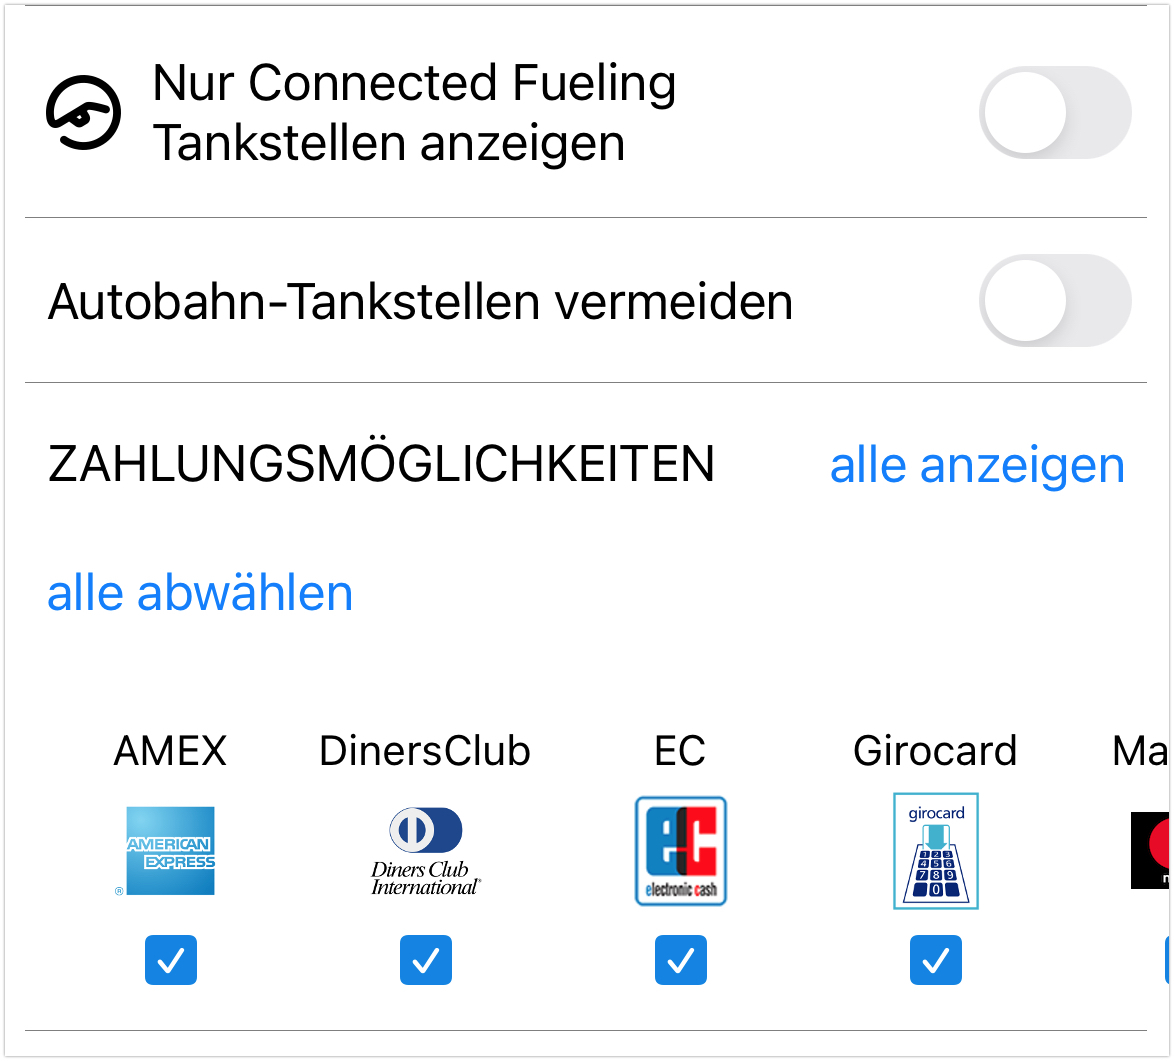Click the Girocard text label
Image resolution: width=1174 pixels, height=1061 pixels.
pos(935,751)
